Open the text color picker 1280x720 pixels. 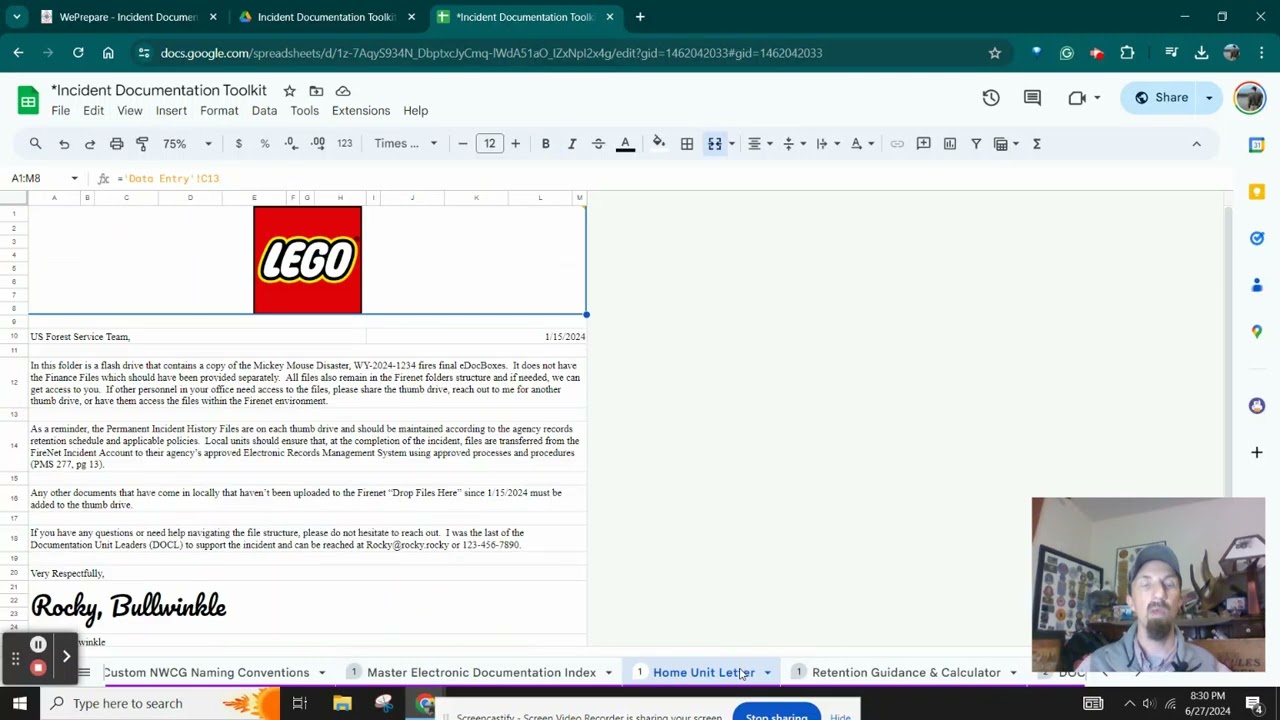coord(625,144)
